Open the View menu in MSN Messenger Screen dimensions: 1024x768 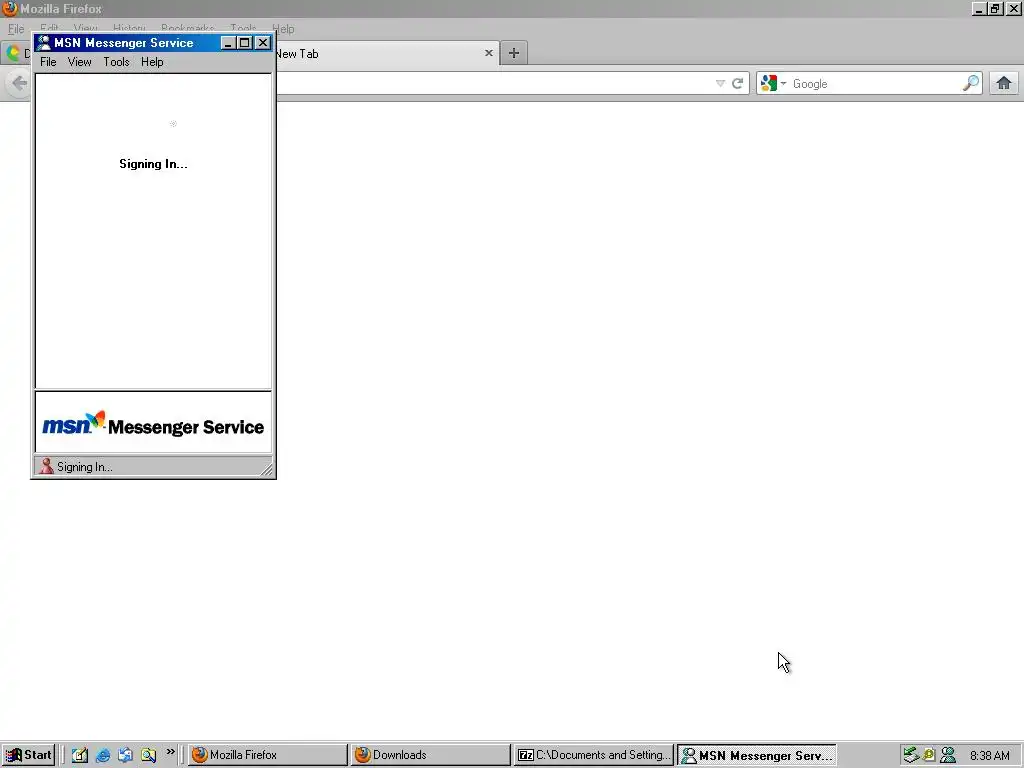coord(80,62)
